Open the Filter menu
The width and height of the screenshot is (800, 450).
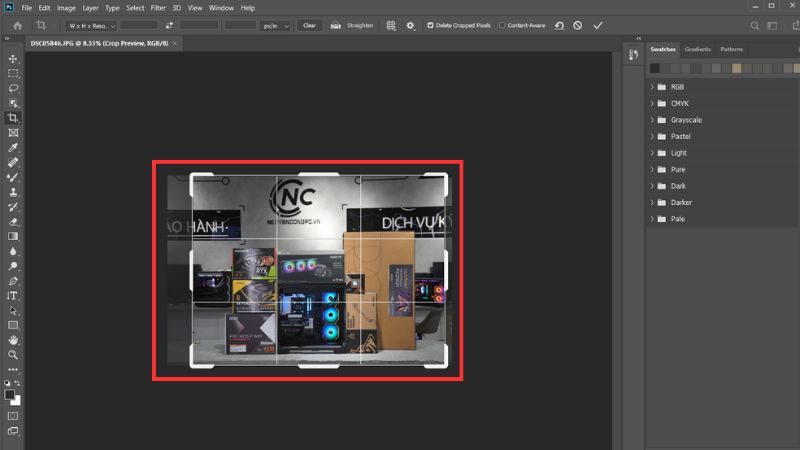[159, 8]
